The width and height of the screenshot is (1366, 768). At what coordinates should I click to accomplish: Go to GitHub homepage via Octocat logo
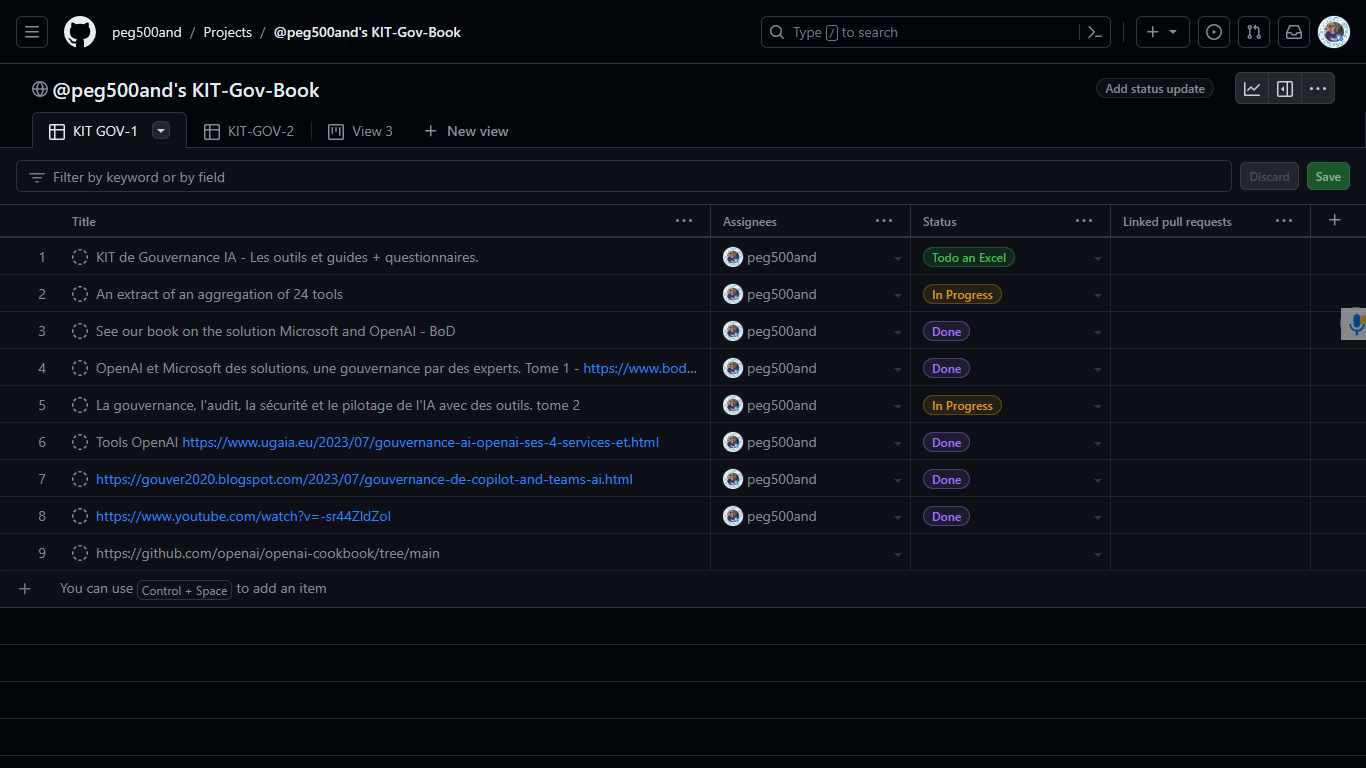(80, 32)
